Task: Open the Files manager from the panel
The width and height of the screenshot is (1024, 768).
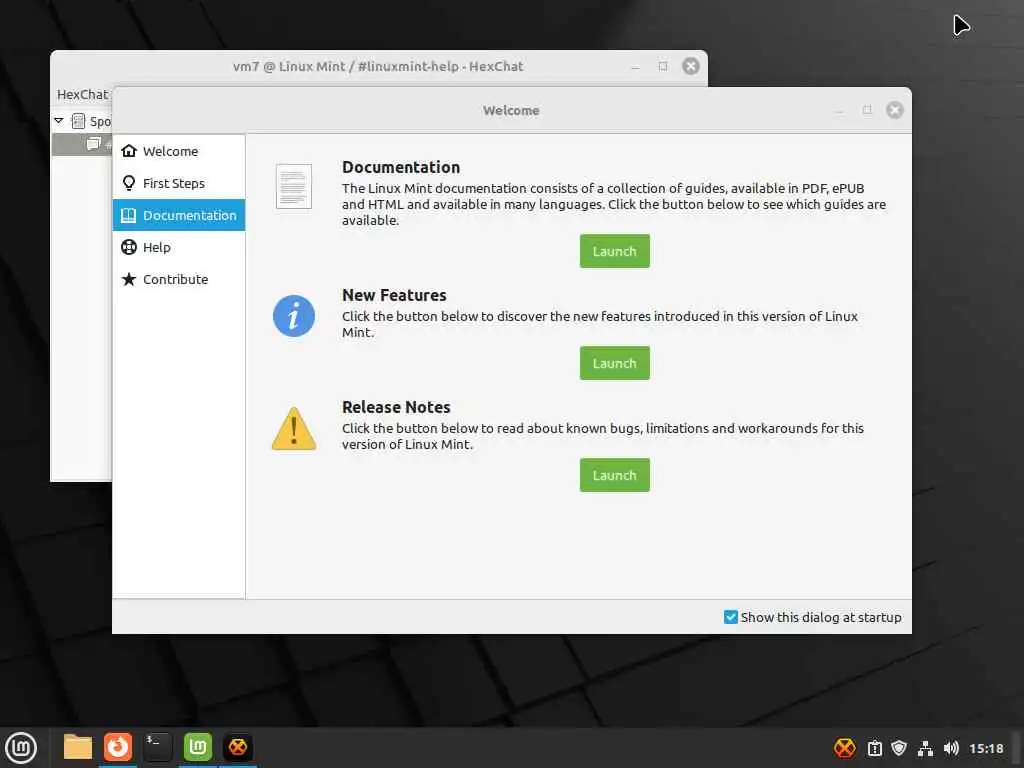Action: (78, 747)
